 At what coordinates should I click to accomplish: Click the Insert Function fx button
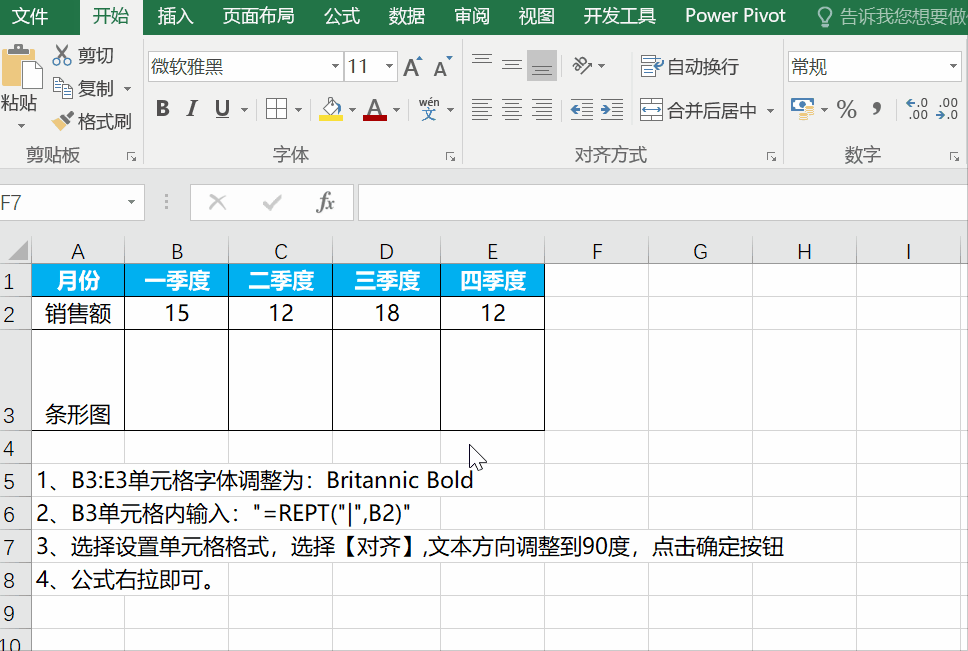pyautogui.click(x=325, y=202)
